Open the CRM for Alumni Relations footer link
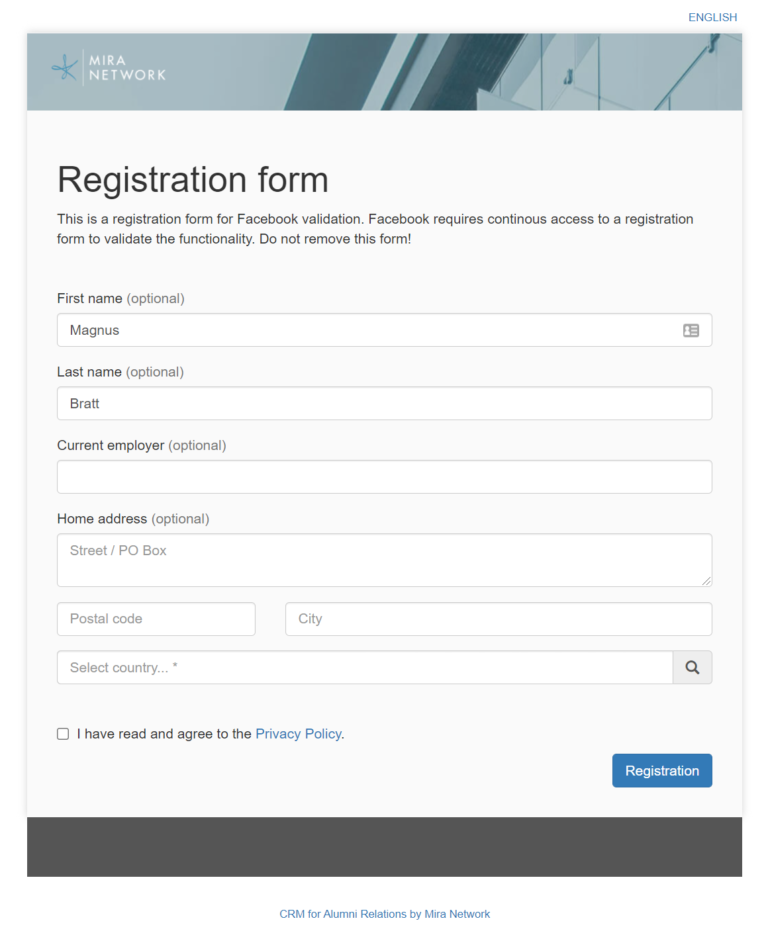 pyautogui.click(x=384, y=914)
